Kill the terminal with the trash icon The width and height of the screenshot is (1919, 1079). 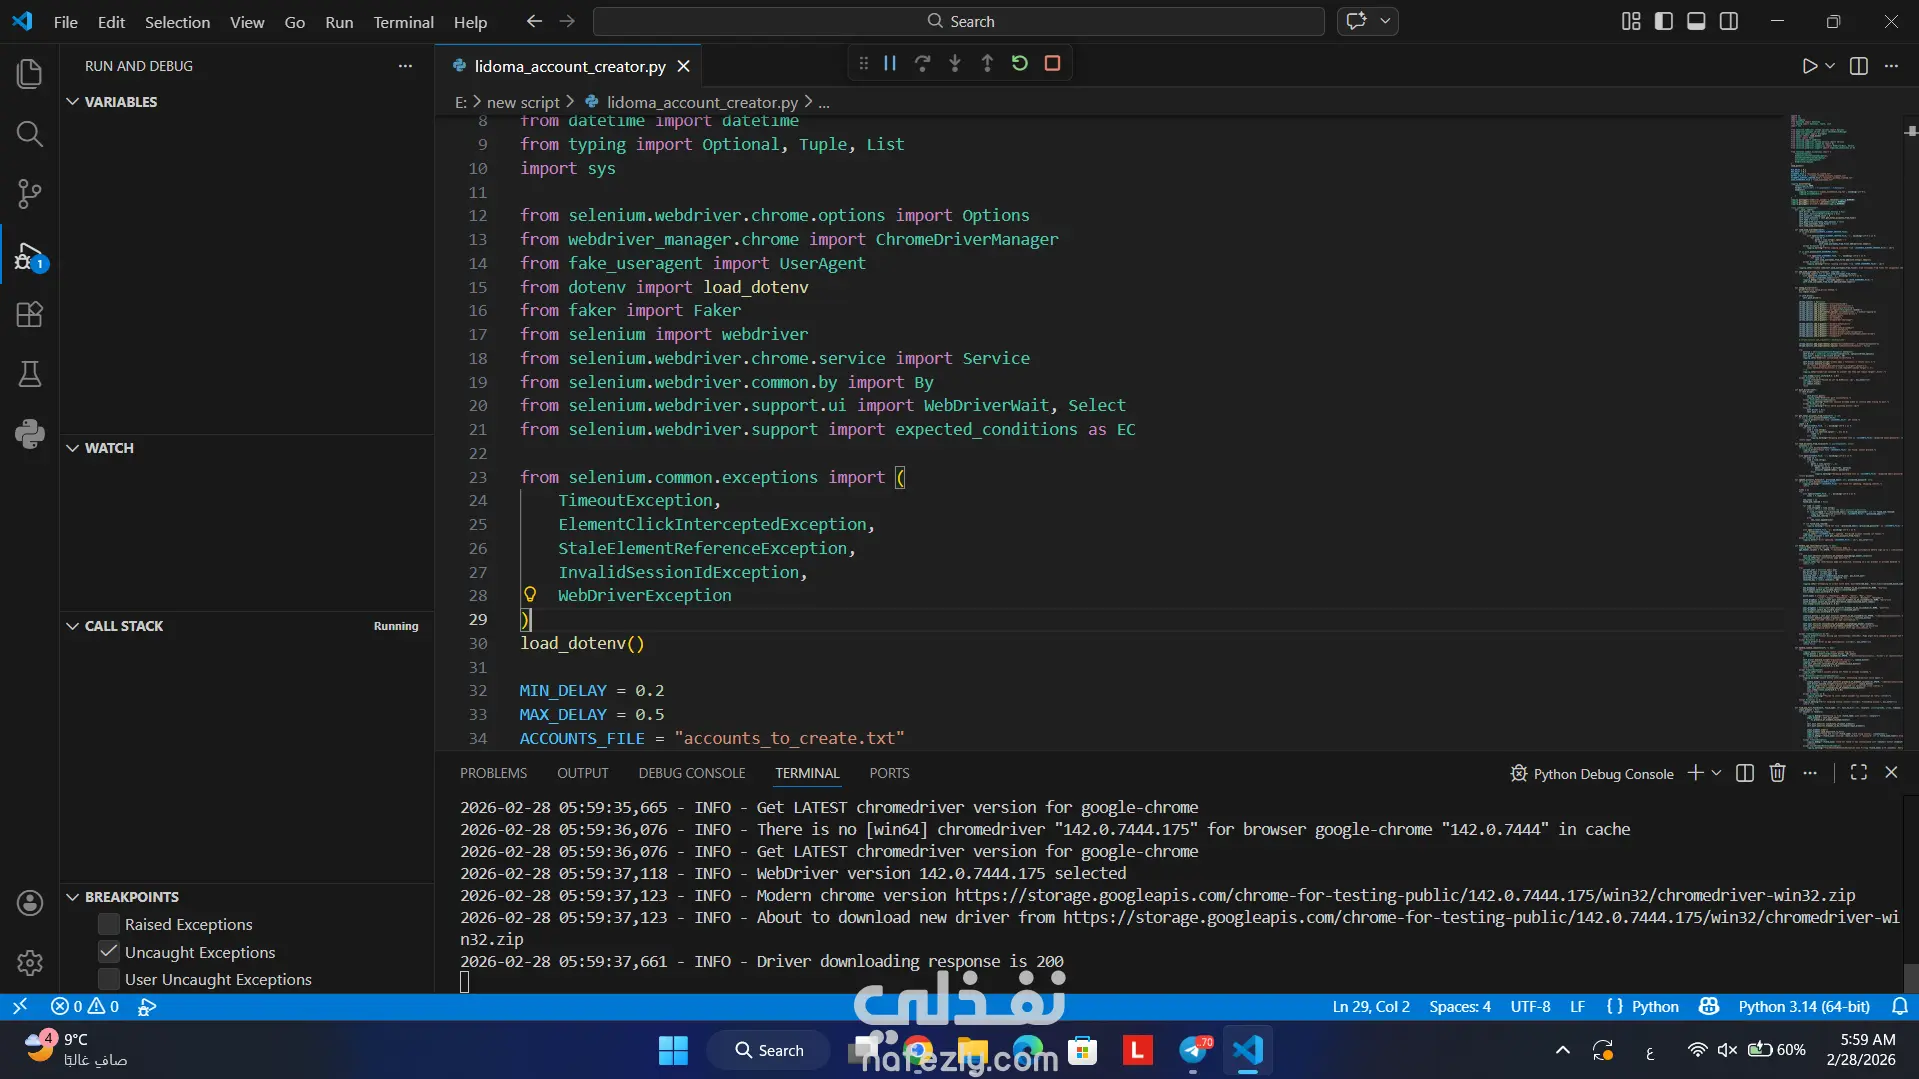click(x=1777, y=773)
